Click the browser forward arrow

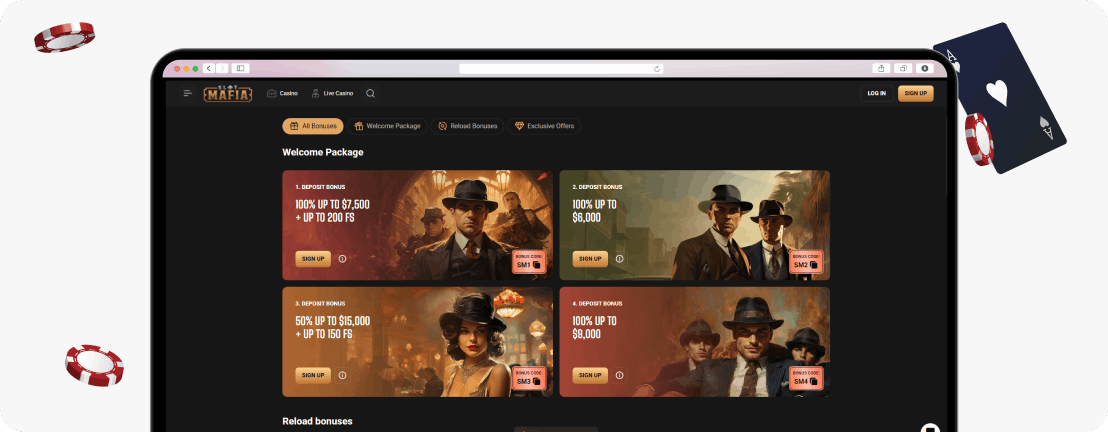tap(222, 69)
